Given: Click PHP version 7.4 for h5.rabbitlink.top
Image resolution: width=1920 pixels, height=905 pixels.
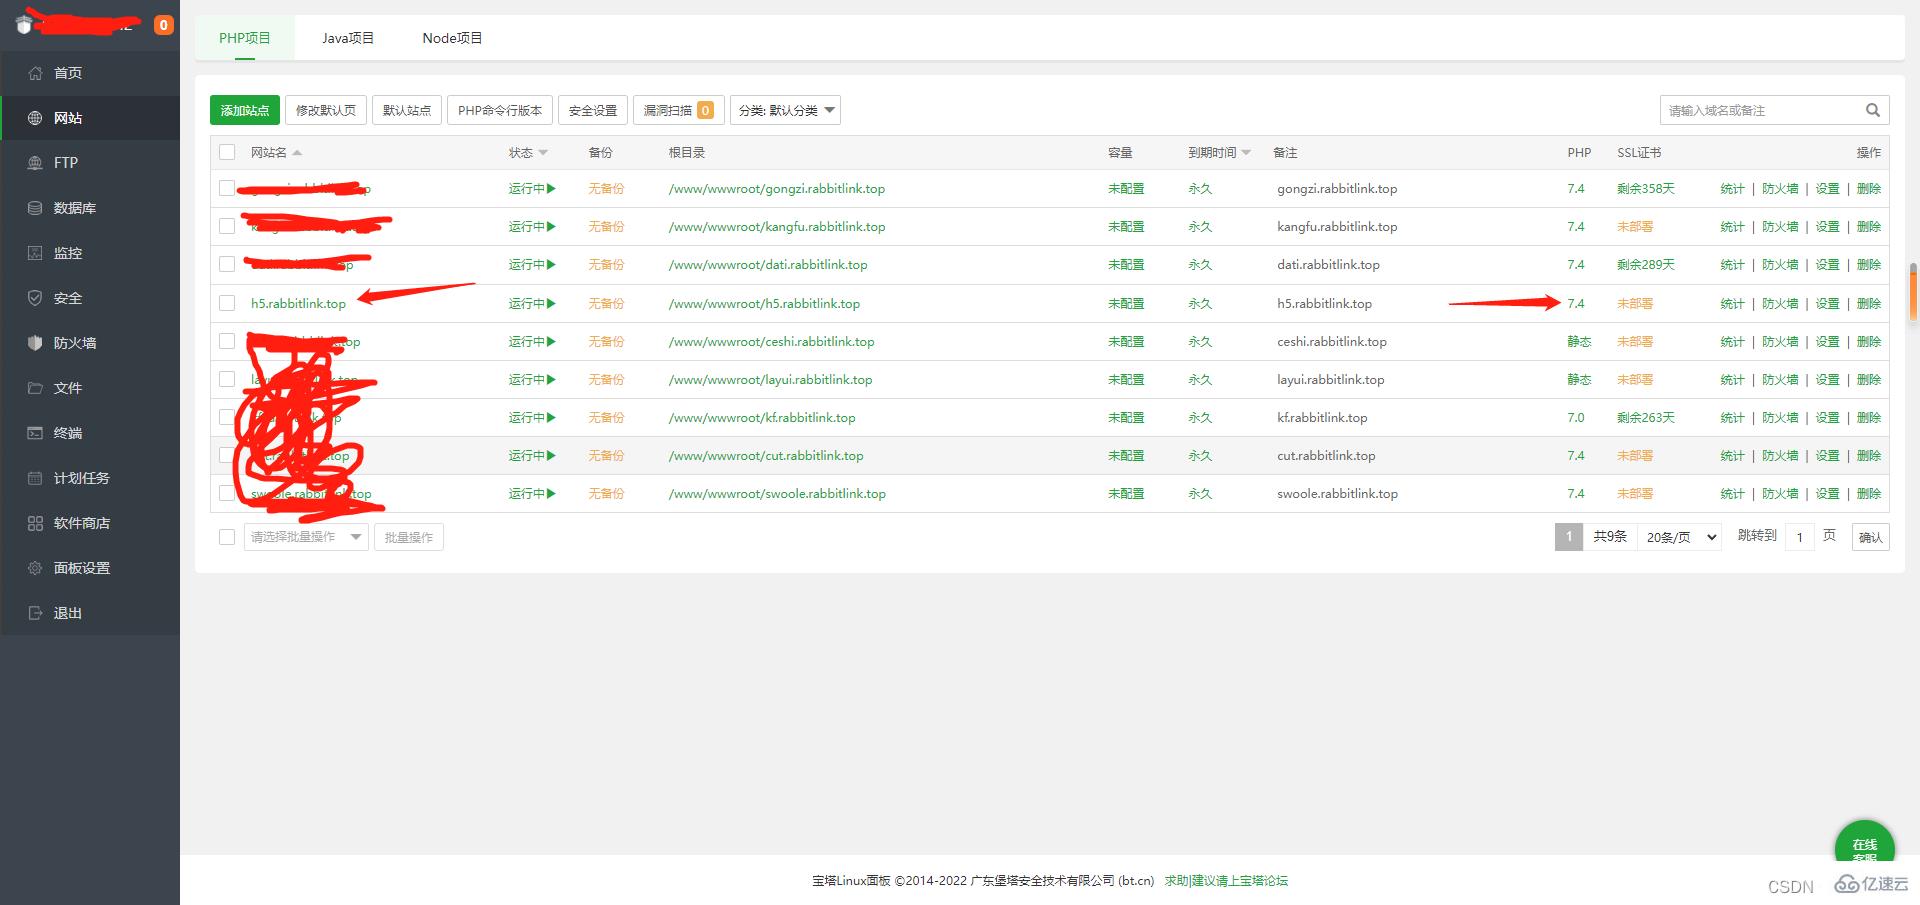Looking at the screenshot, I should [x=1576, y=303].
